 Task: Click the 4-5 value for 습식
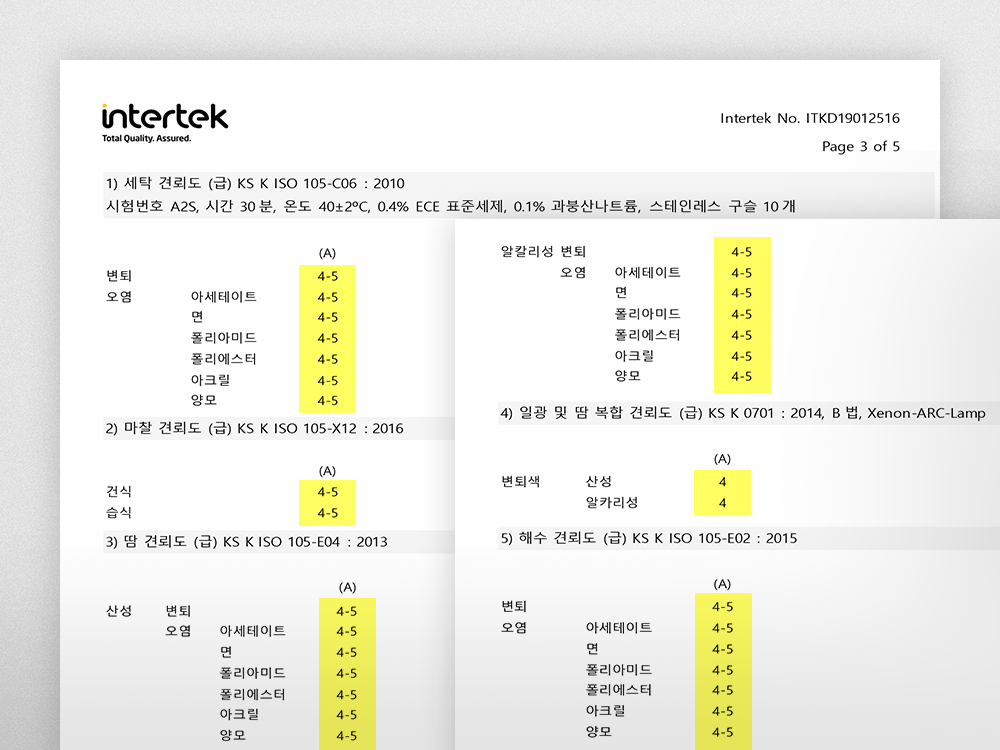(328, 513)
